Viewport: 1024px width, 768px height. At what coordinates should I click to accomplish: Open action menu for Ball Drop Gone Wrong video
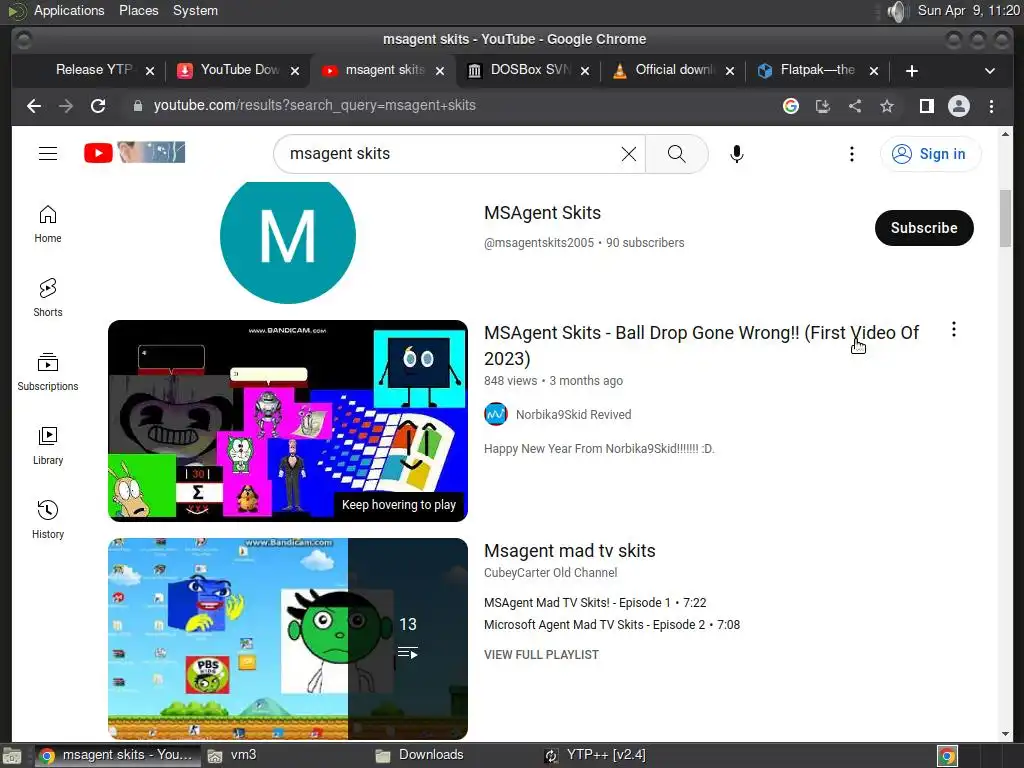point(953,330)
